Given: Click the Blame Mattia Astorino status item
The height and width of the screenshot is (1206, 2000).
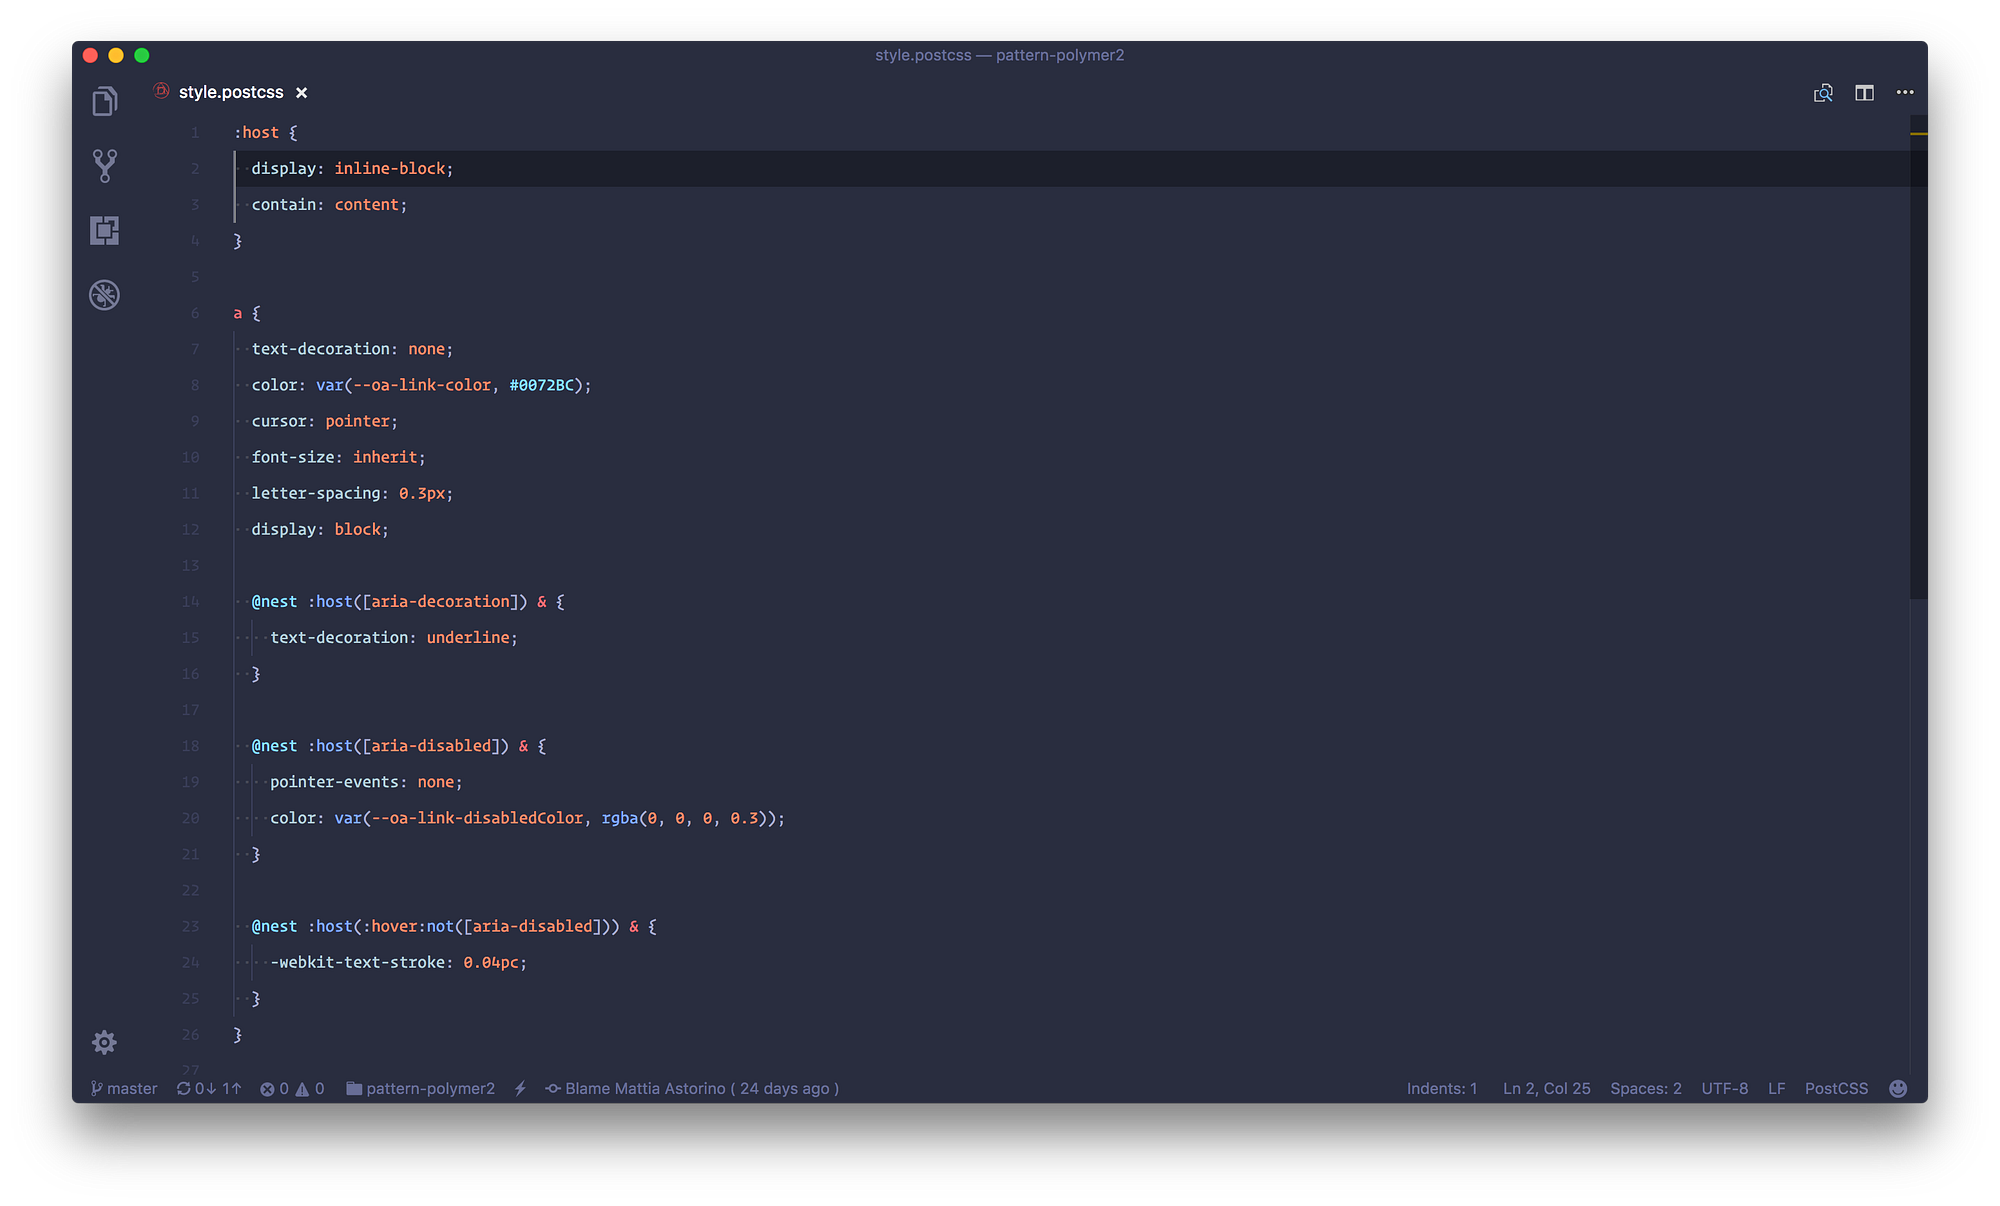Looking at the screenshot, I should tap(692, 1089).
